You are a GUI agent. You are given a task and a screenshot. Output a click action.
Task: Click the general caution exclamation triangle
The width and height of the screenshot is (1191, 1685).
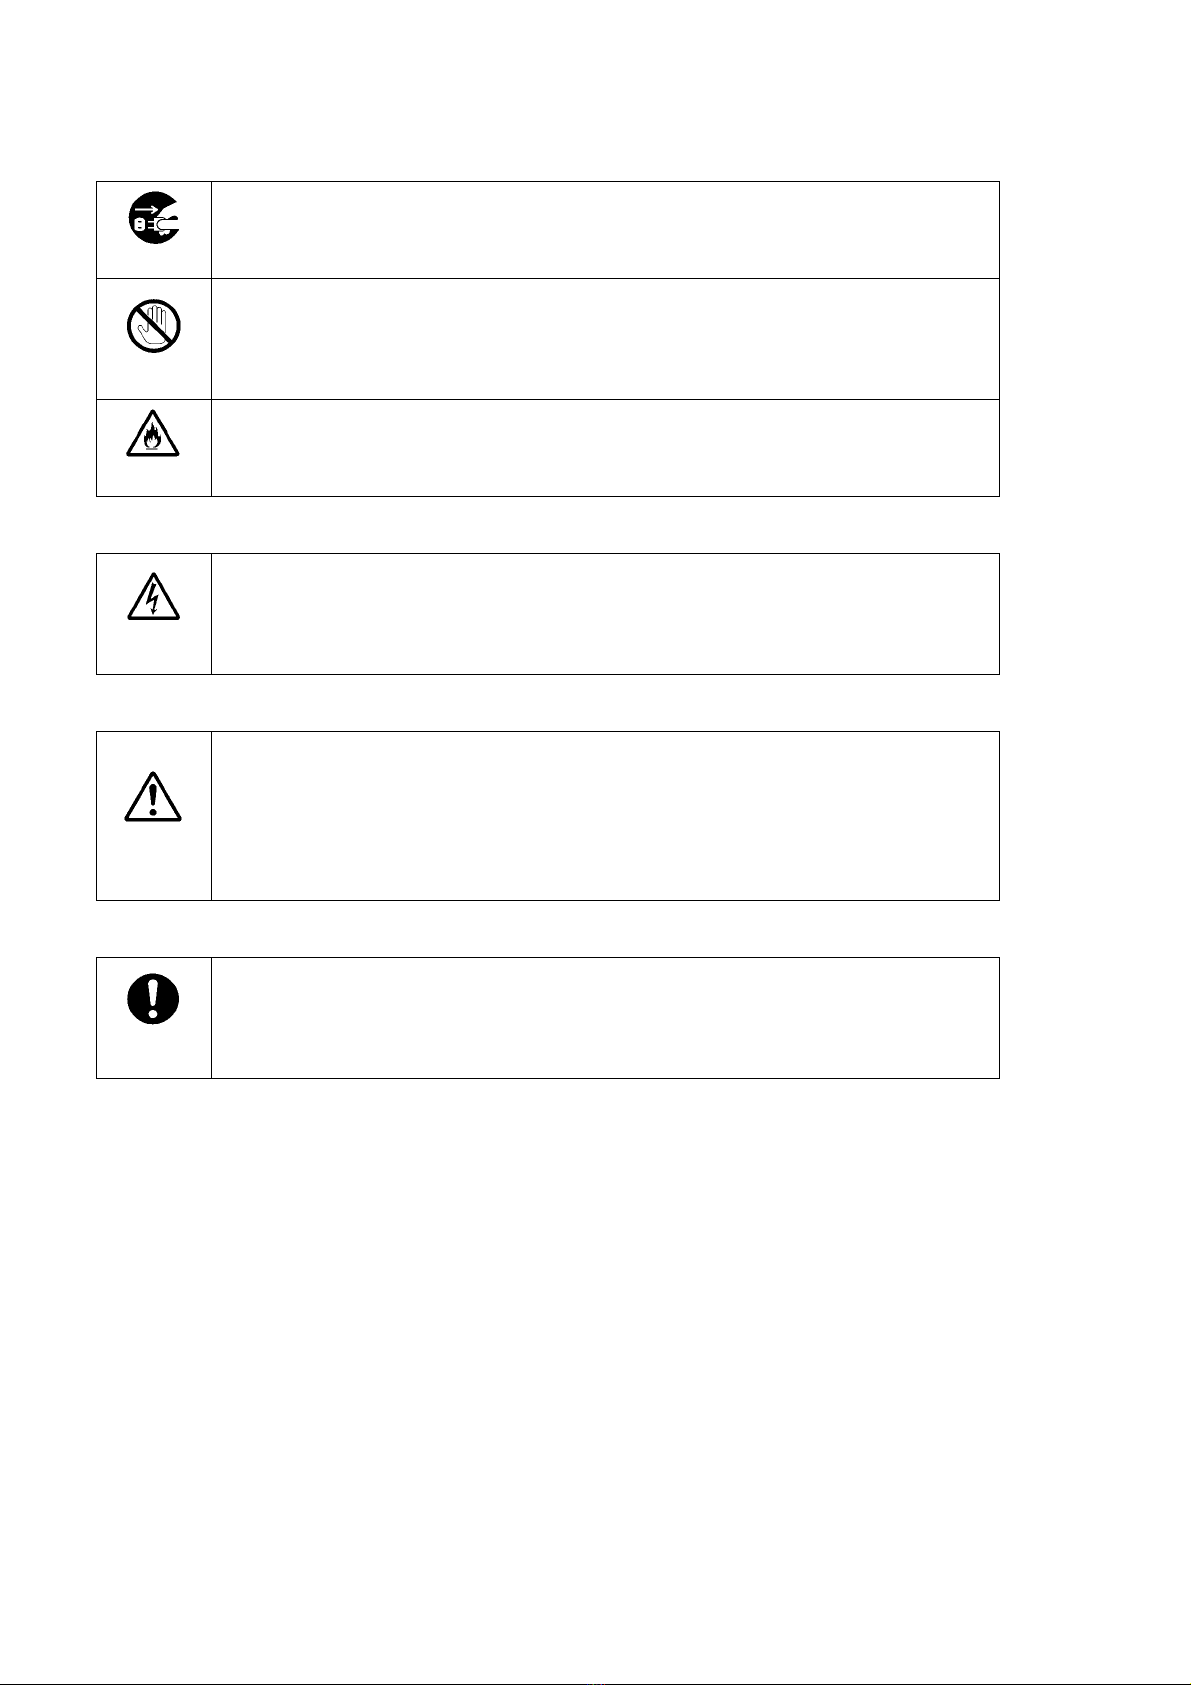pyautogui.click(x=153, y=798)
